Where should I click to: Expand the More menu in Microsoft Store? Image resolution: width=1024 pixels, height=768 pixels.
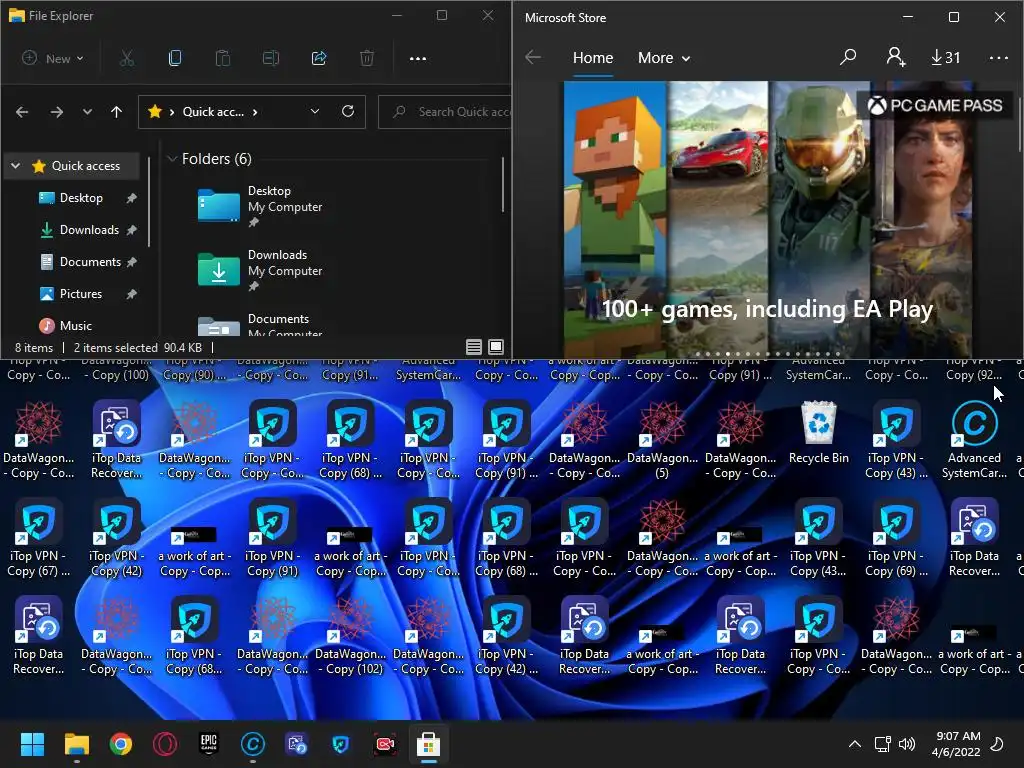[664, 57]
